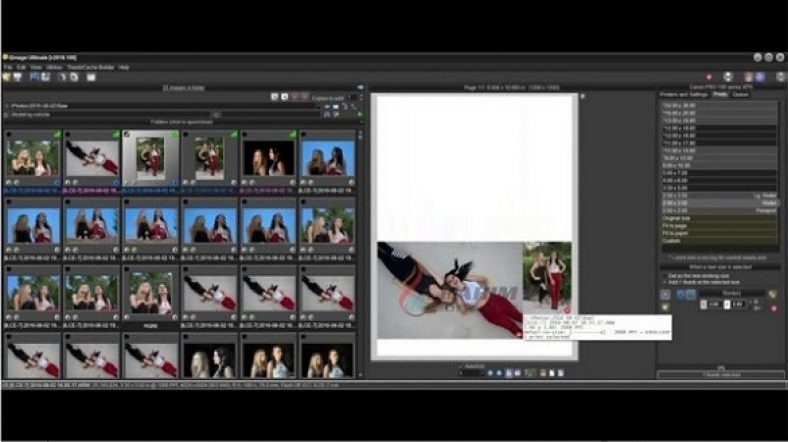
Task: Click the 1 thumb selected button
Action: point(721,375)
